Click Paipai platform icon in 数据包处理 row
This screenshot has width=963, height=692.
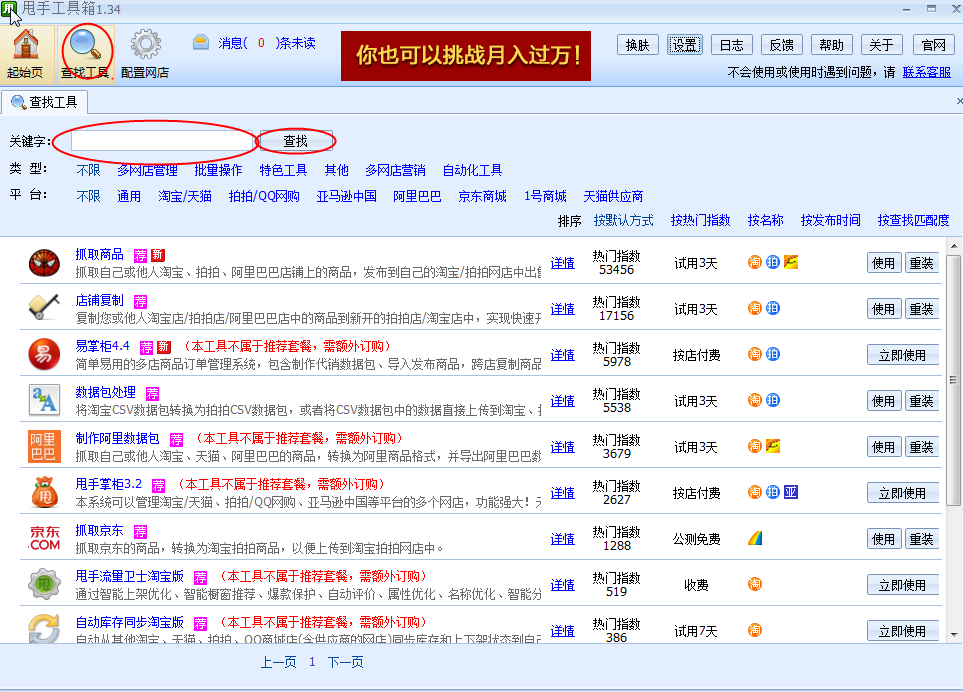[773, 400]
